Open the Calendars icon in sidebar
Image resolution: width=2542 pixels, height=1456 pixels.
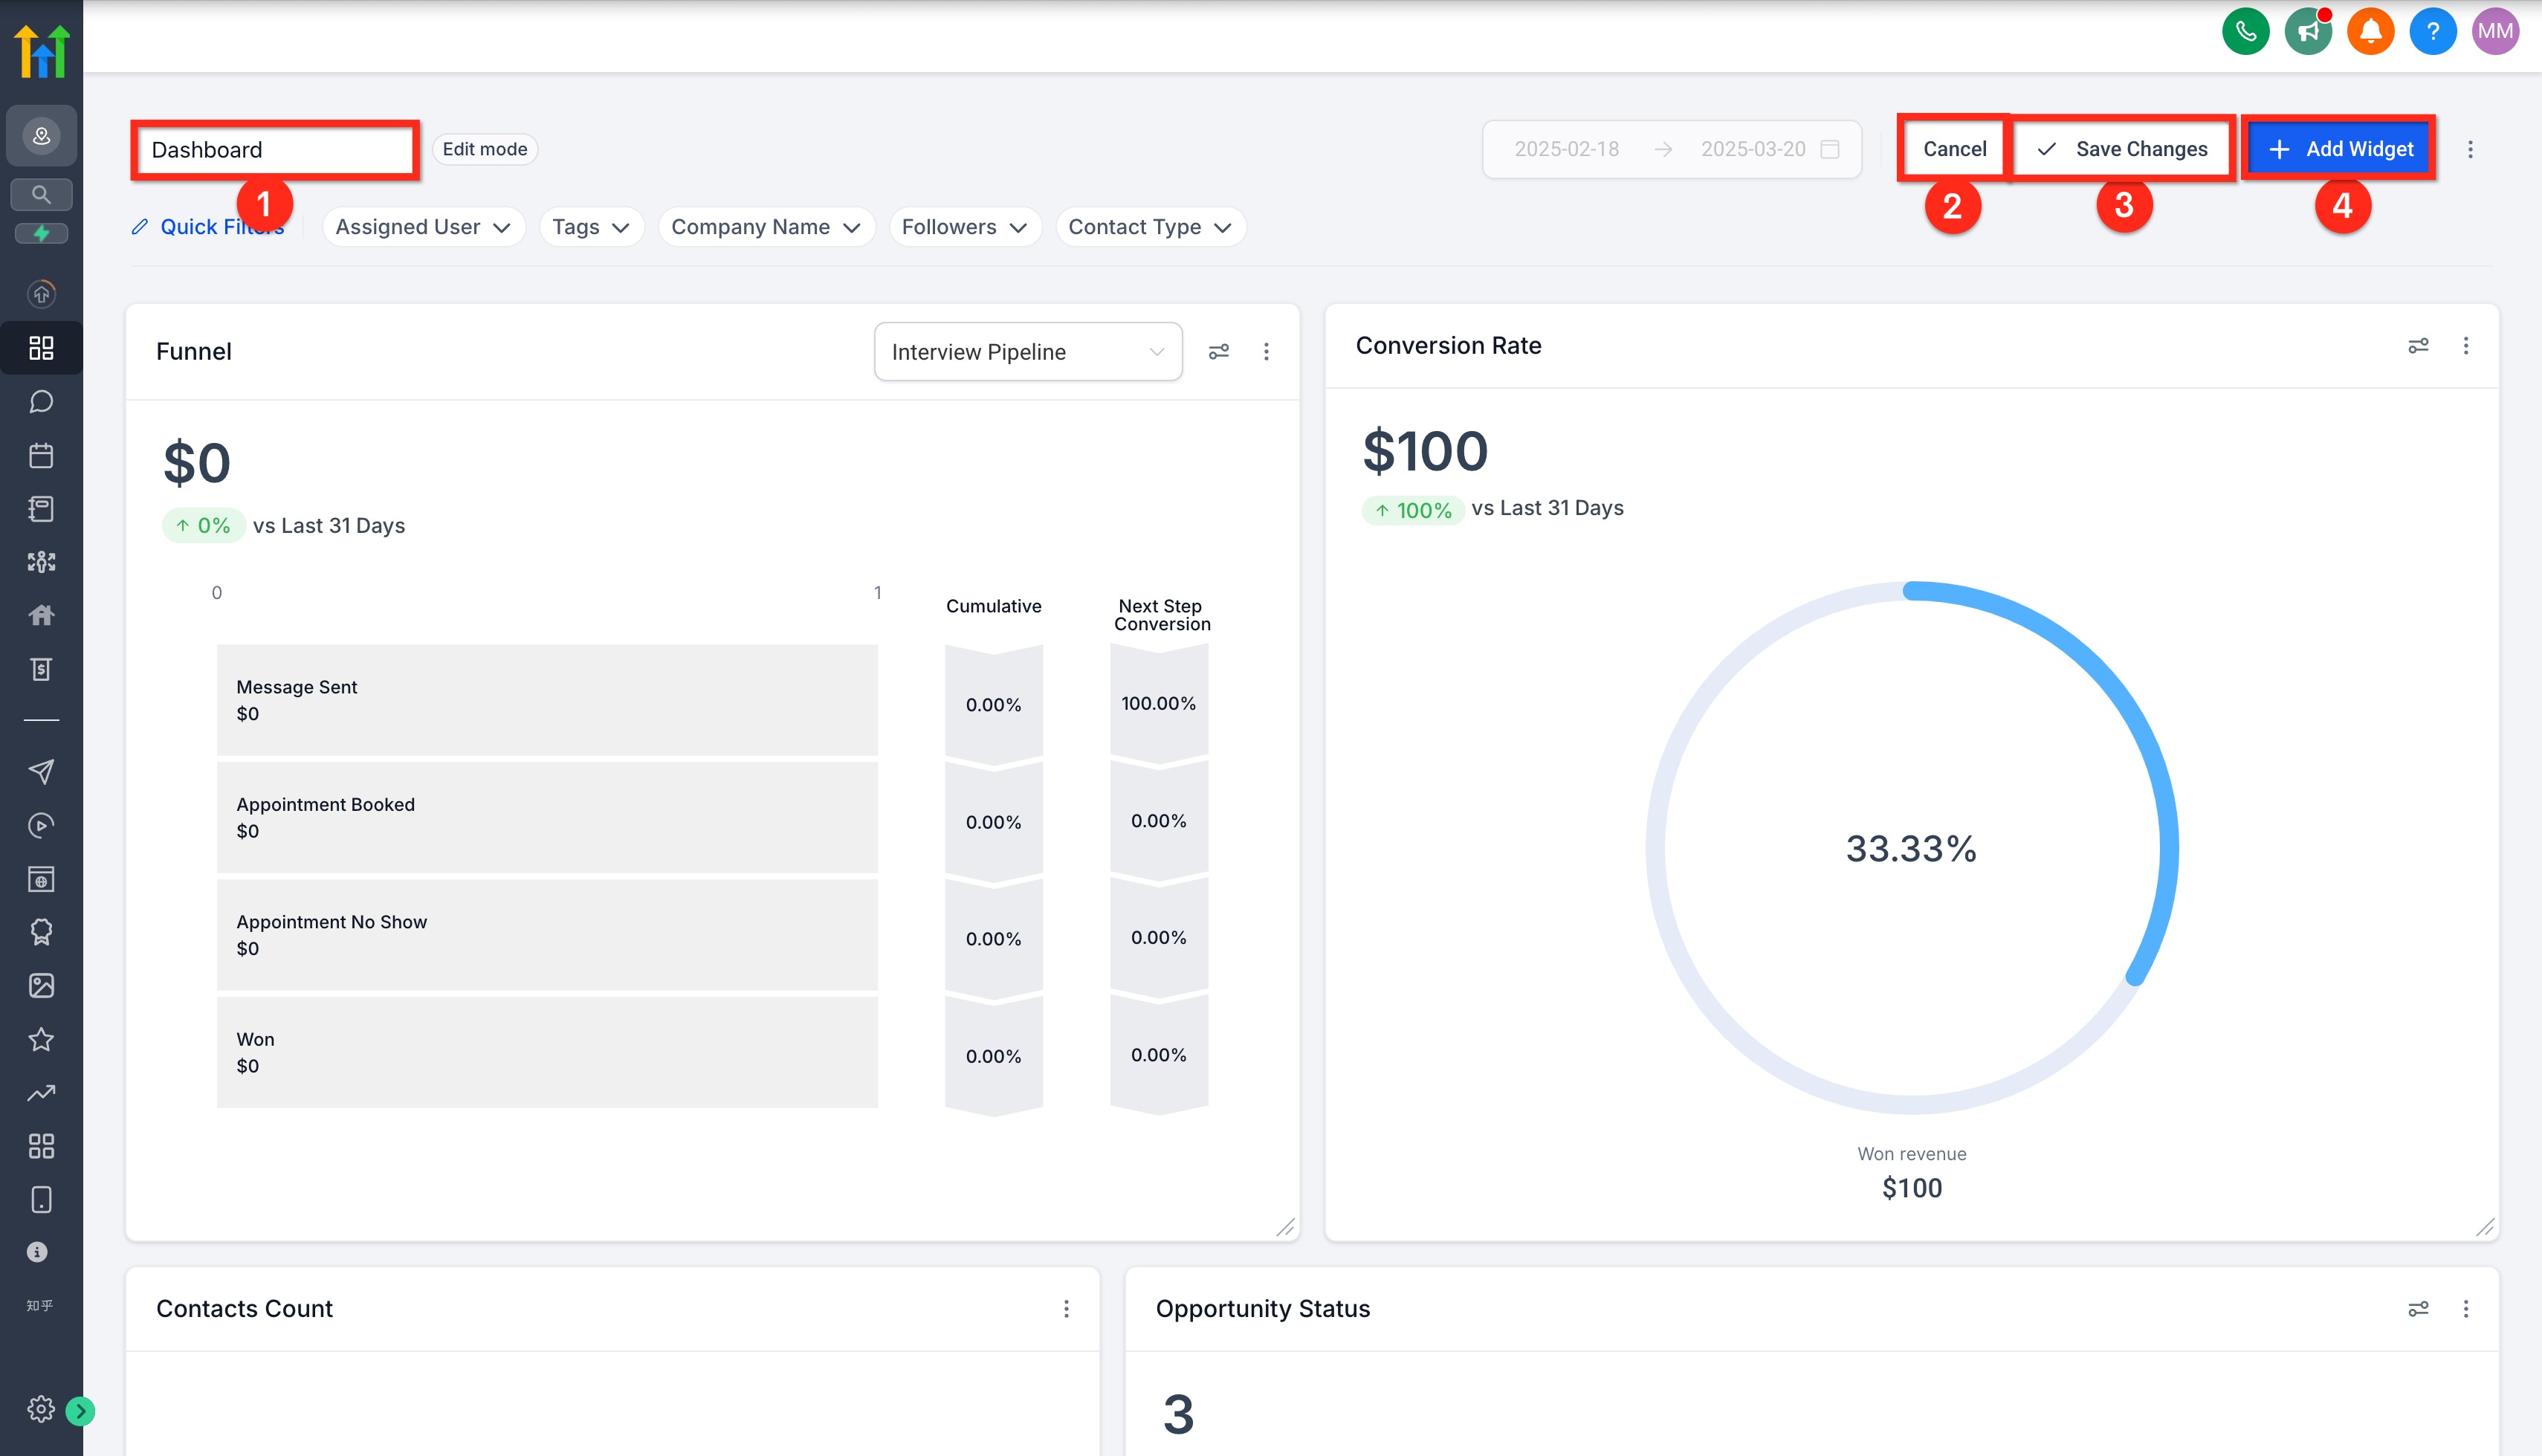[x=41, y=455]
